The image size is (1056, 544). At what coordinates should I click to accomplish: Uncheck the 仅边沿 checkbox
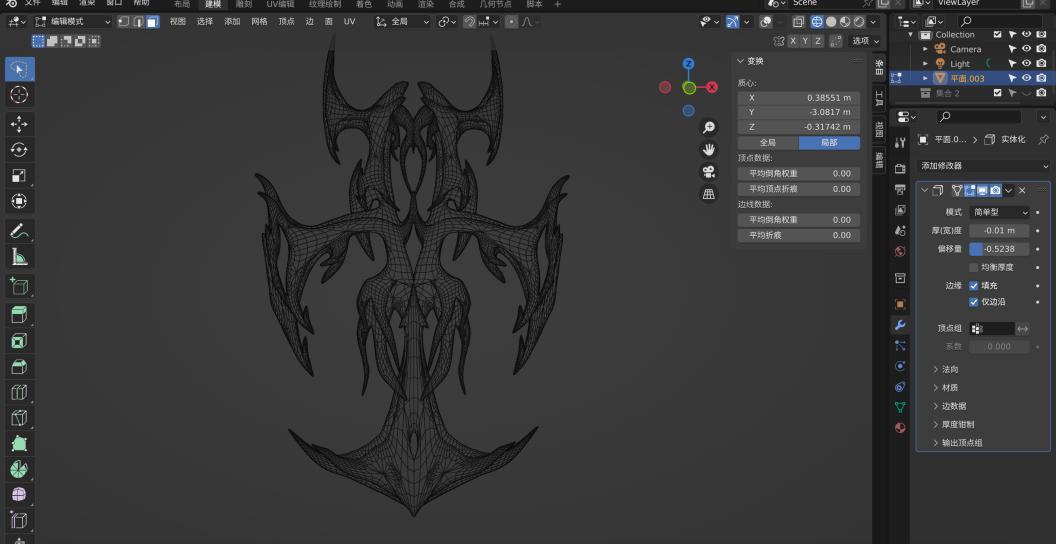tap(974, 302)
